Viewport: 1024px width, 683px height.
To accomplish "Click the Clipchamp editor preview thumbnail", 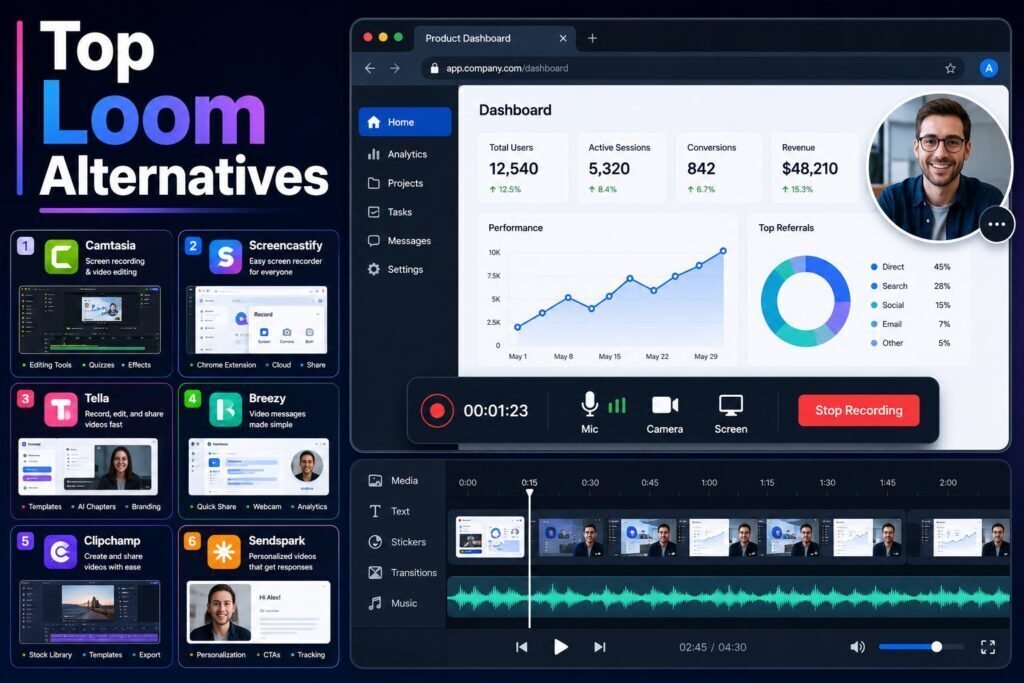I will coord(90,612).
